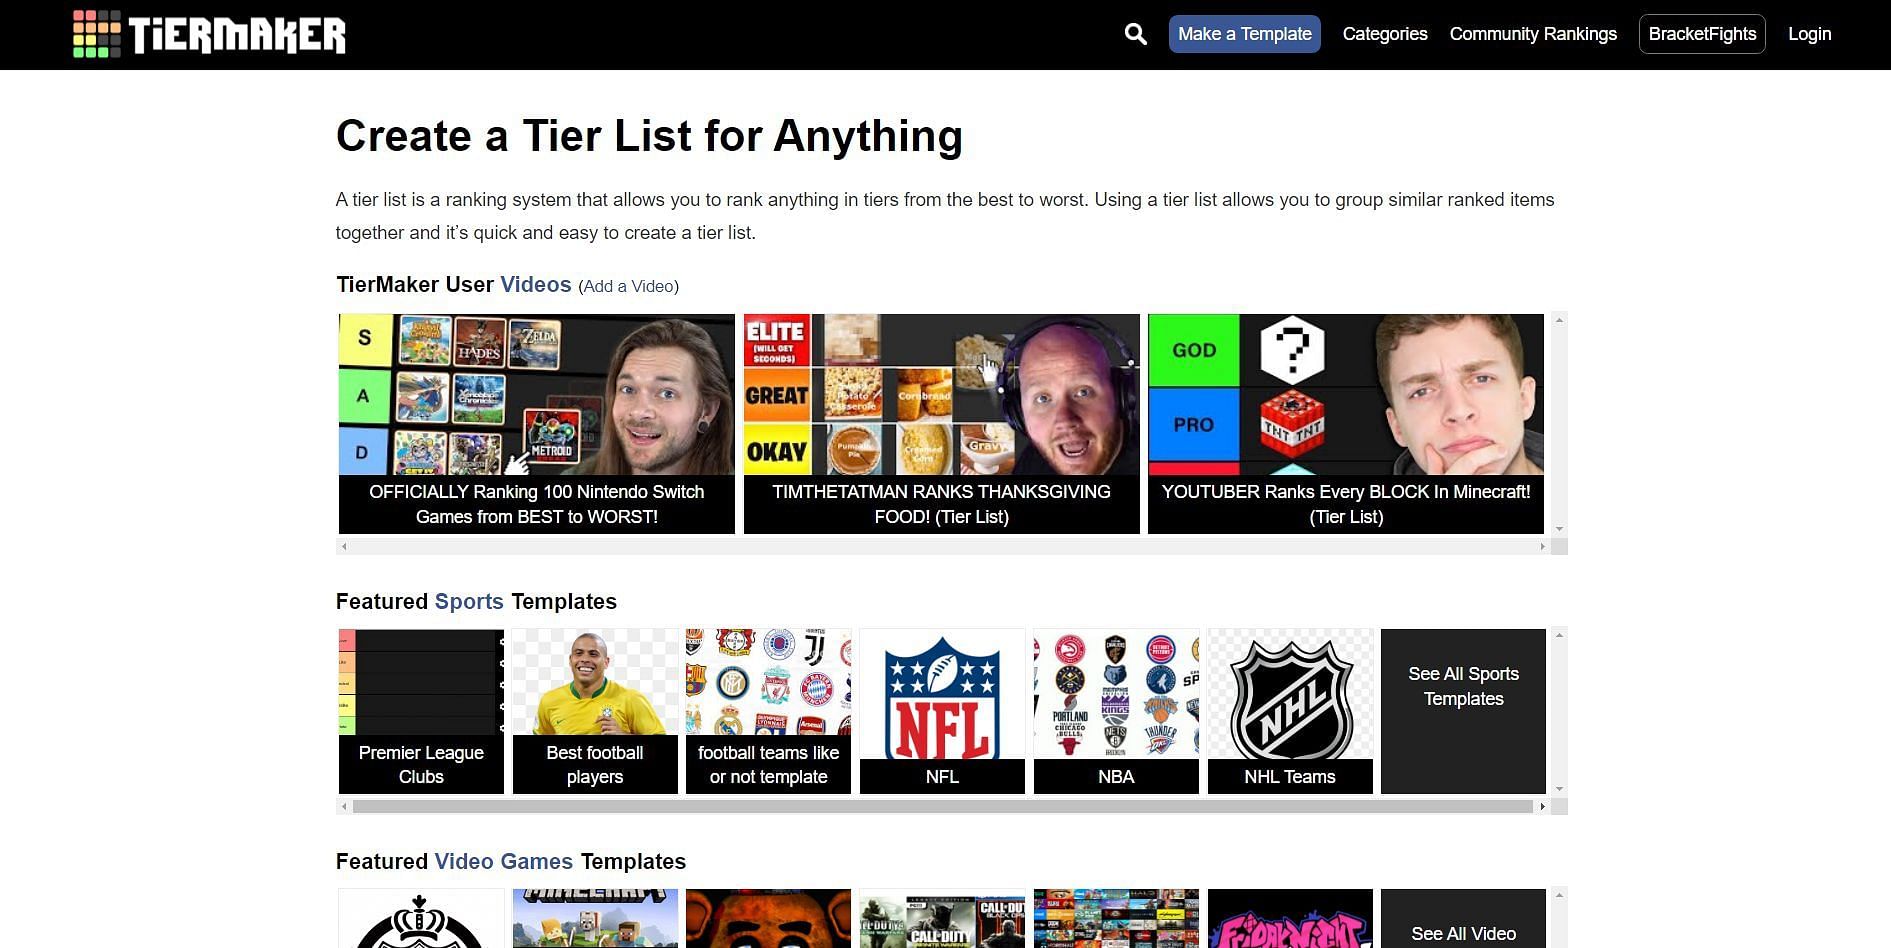This screenshot has height=948, width=1891.
Task: Open the Best football players template
Action: click(595, 711)
